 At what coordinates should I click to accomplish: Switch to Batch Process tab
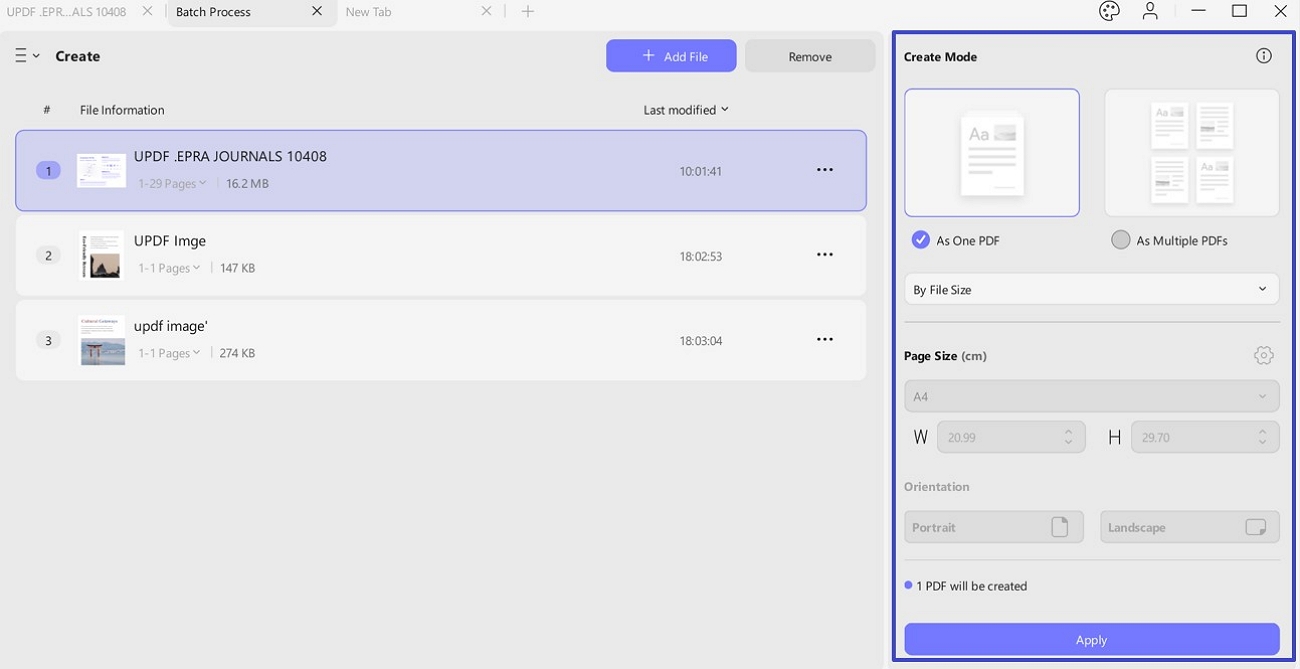(x=213, y=12)
